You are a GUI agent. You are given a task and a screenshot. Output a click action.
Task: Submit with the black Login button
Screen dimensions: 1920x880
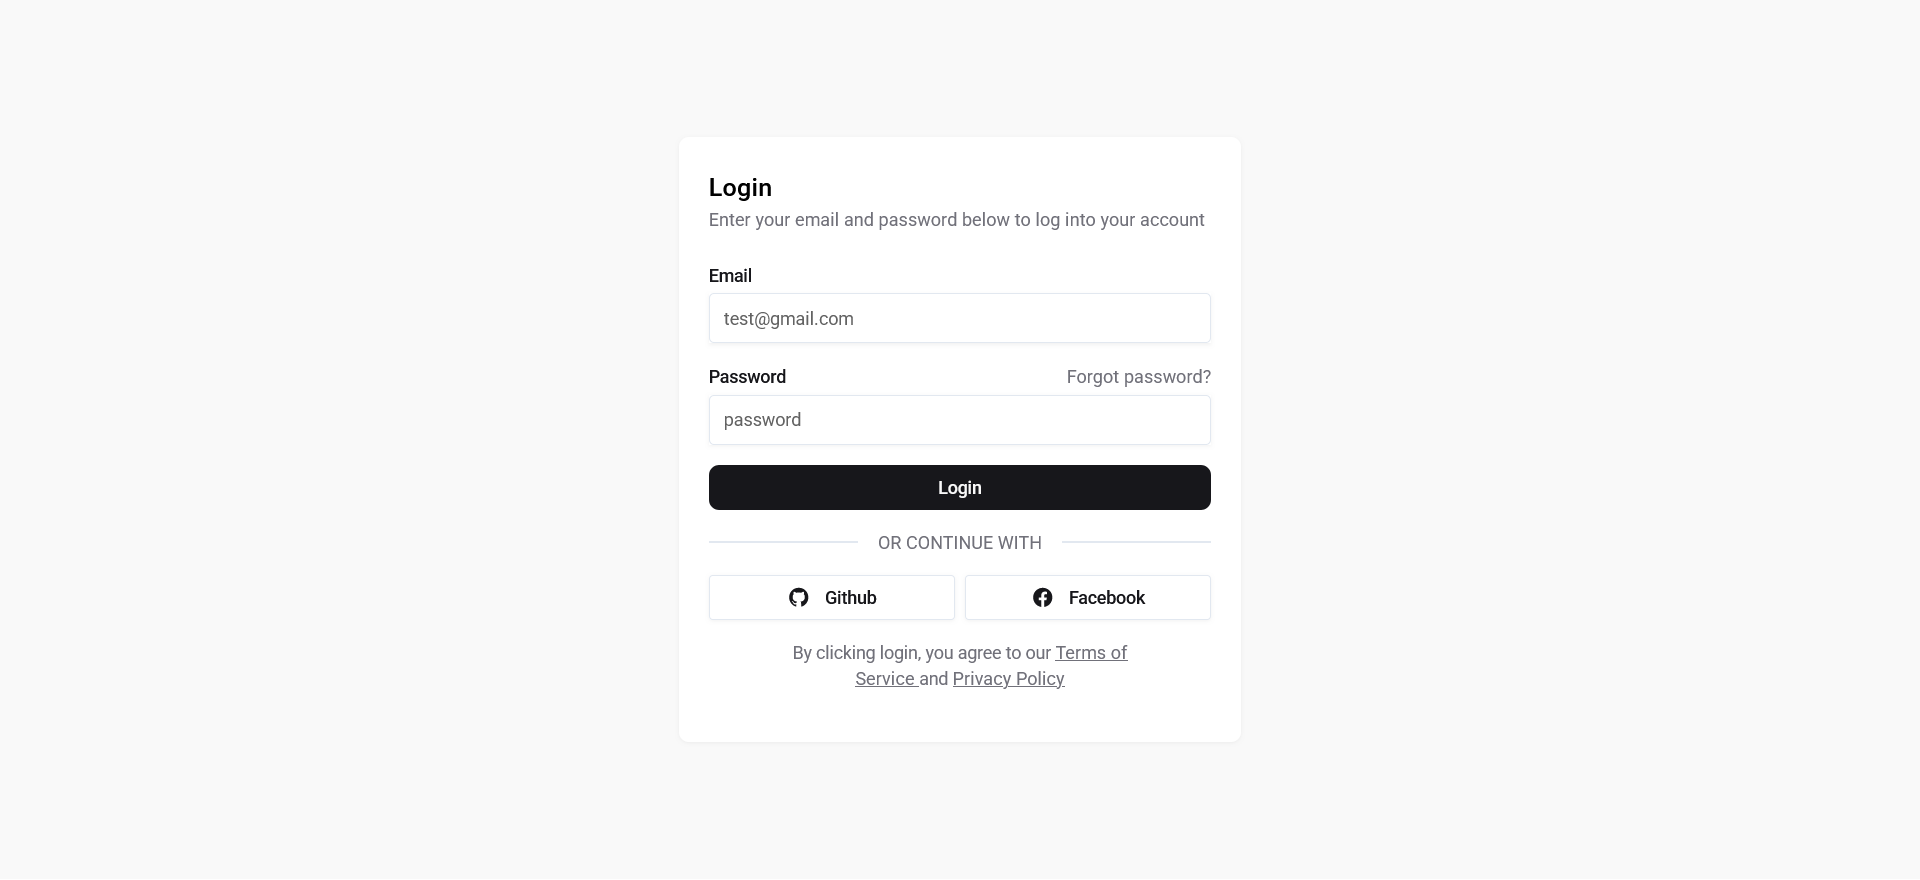pos(960,487)
